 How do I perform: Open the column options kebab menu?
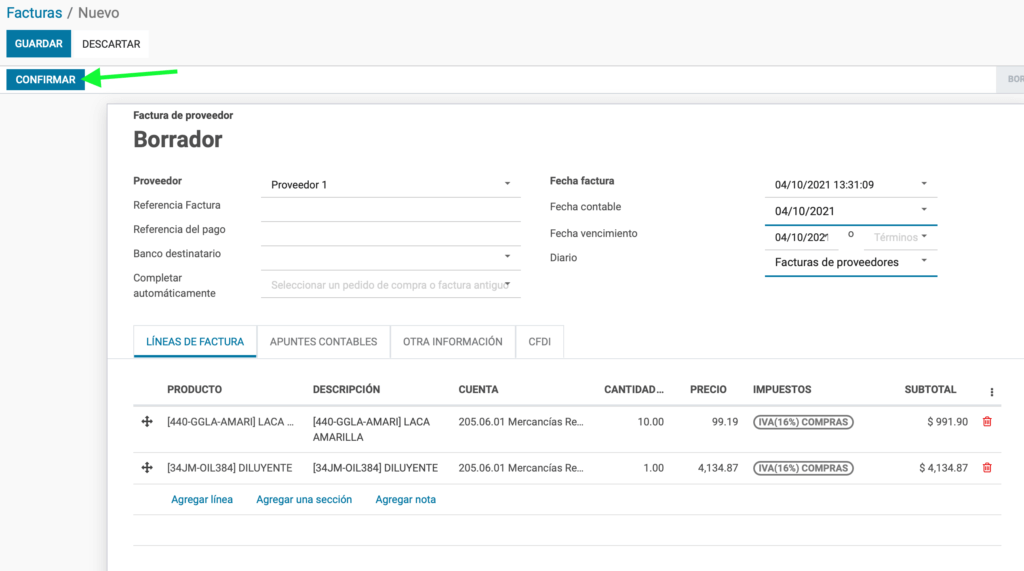(991, 392)
